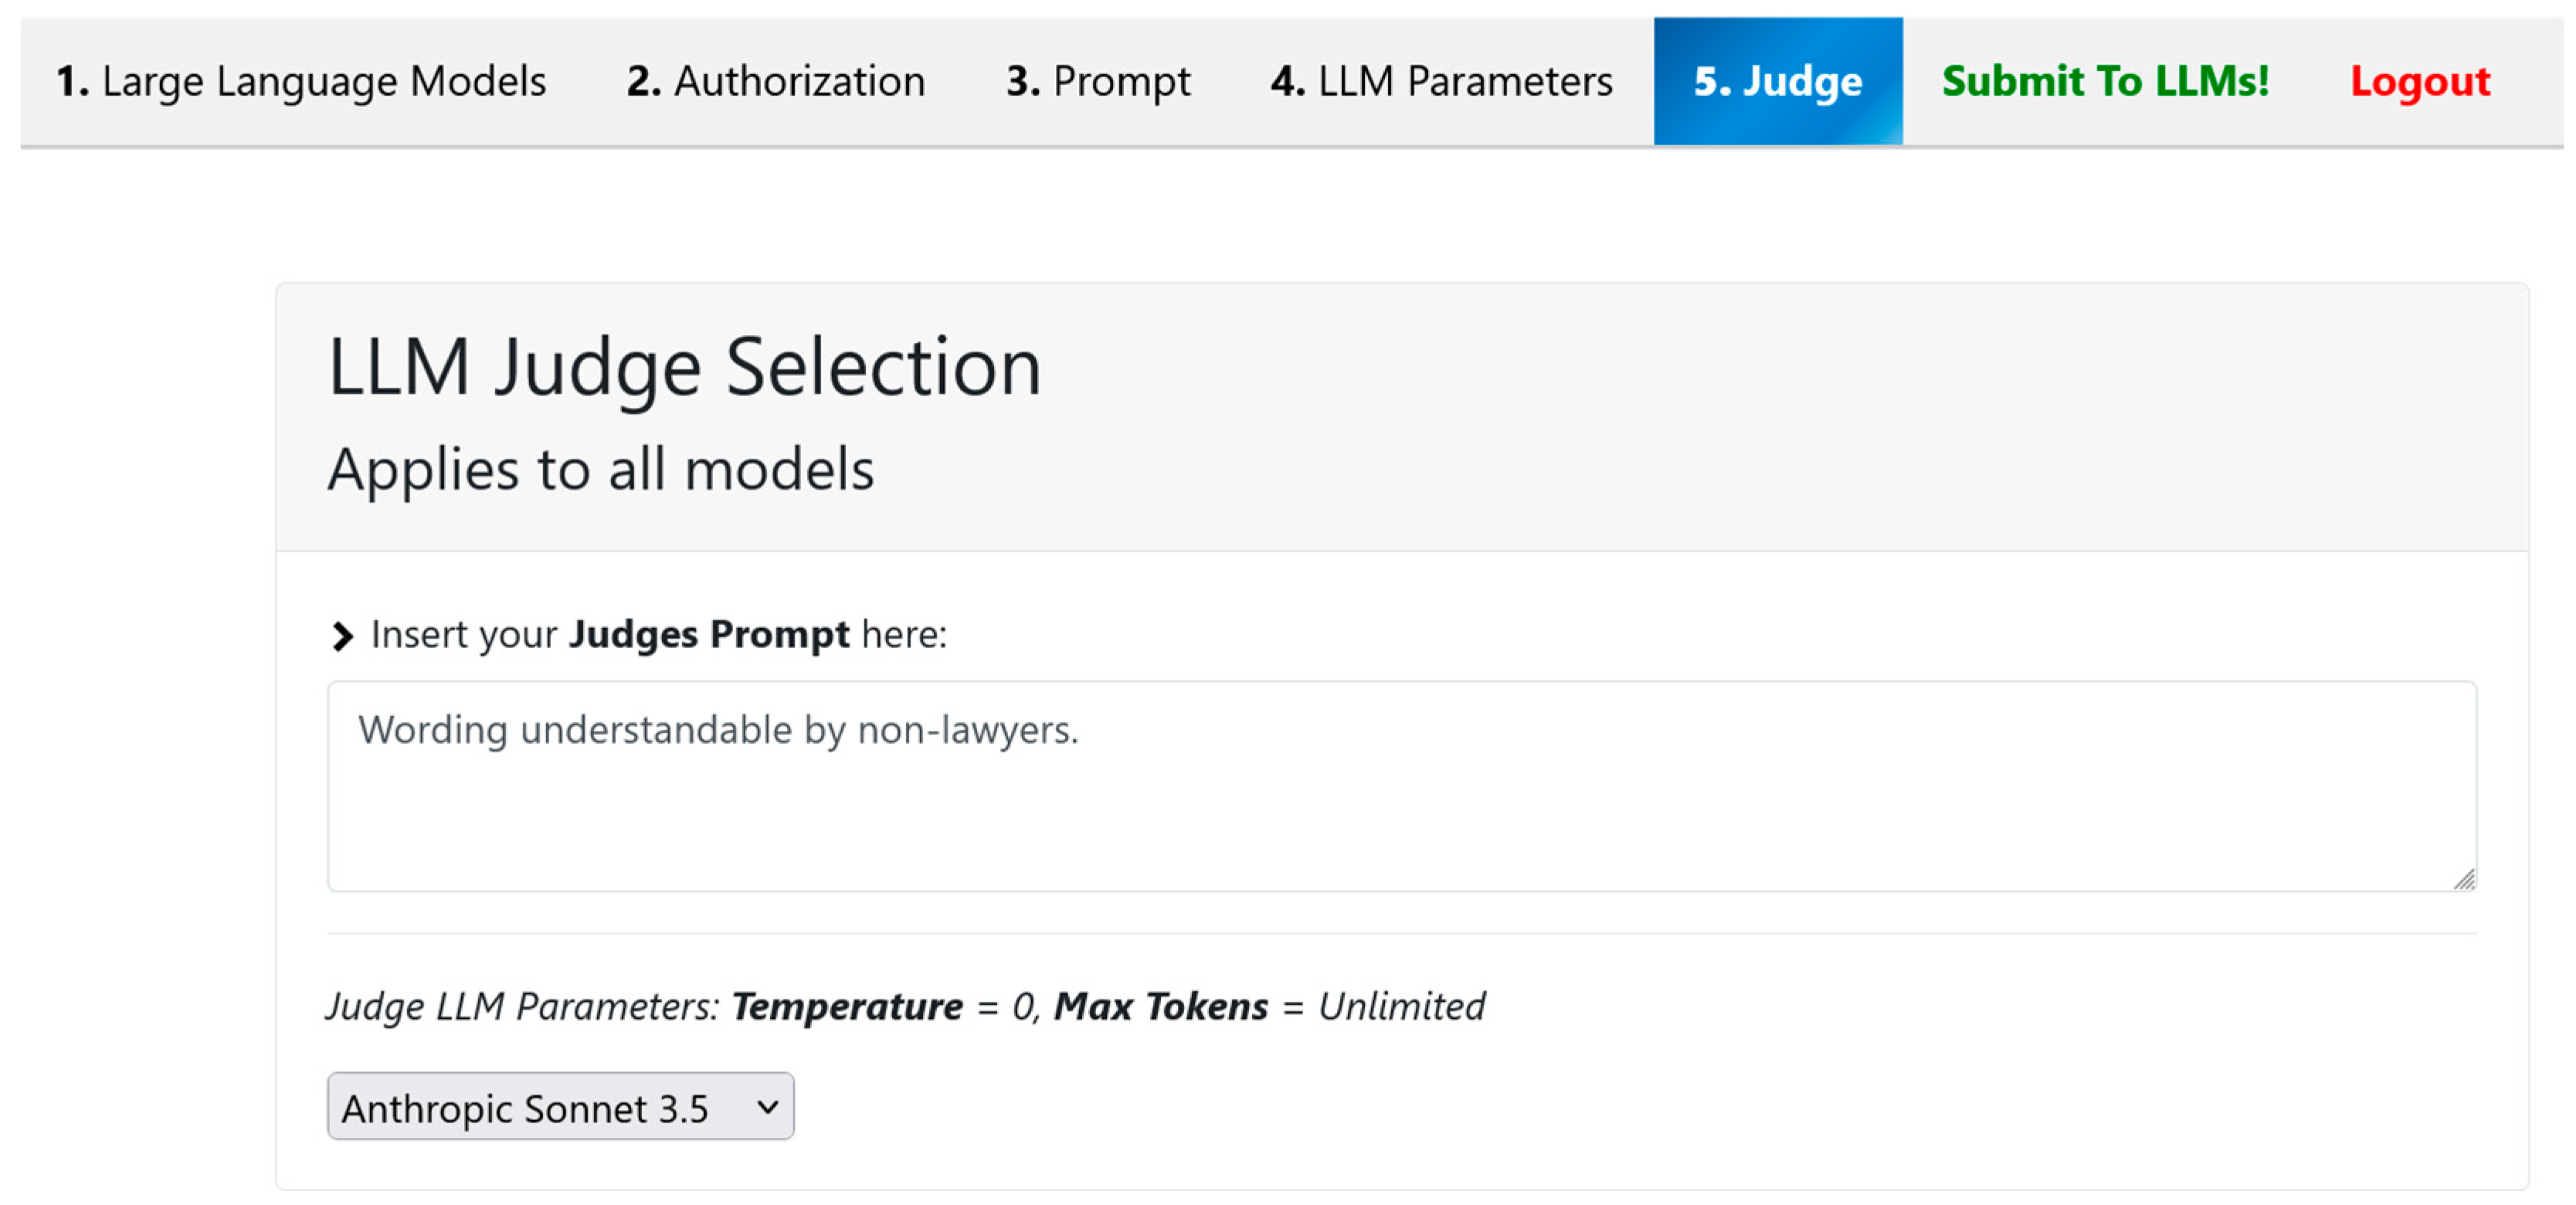Click the placeholder text about non-lawyers
Viewport: 2576px width, 1205px height.
[x=718, y=730]
